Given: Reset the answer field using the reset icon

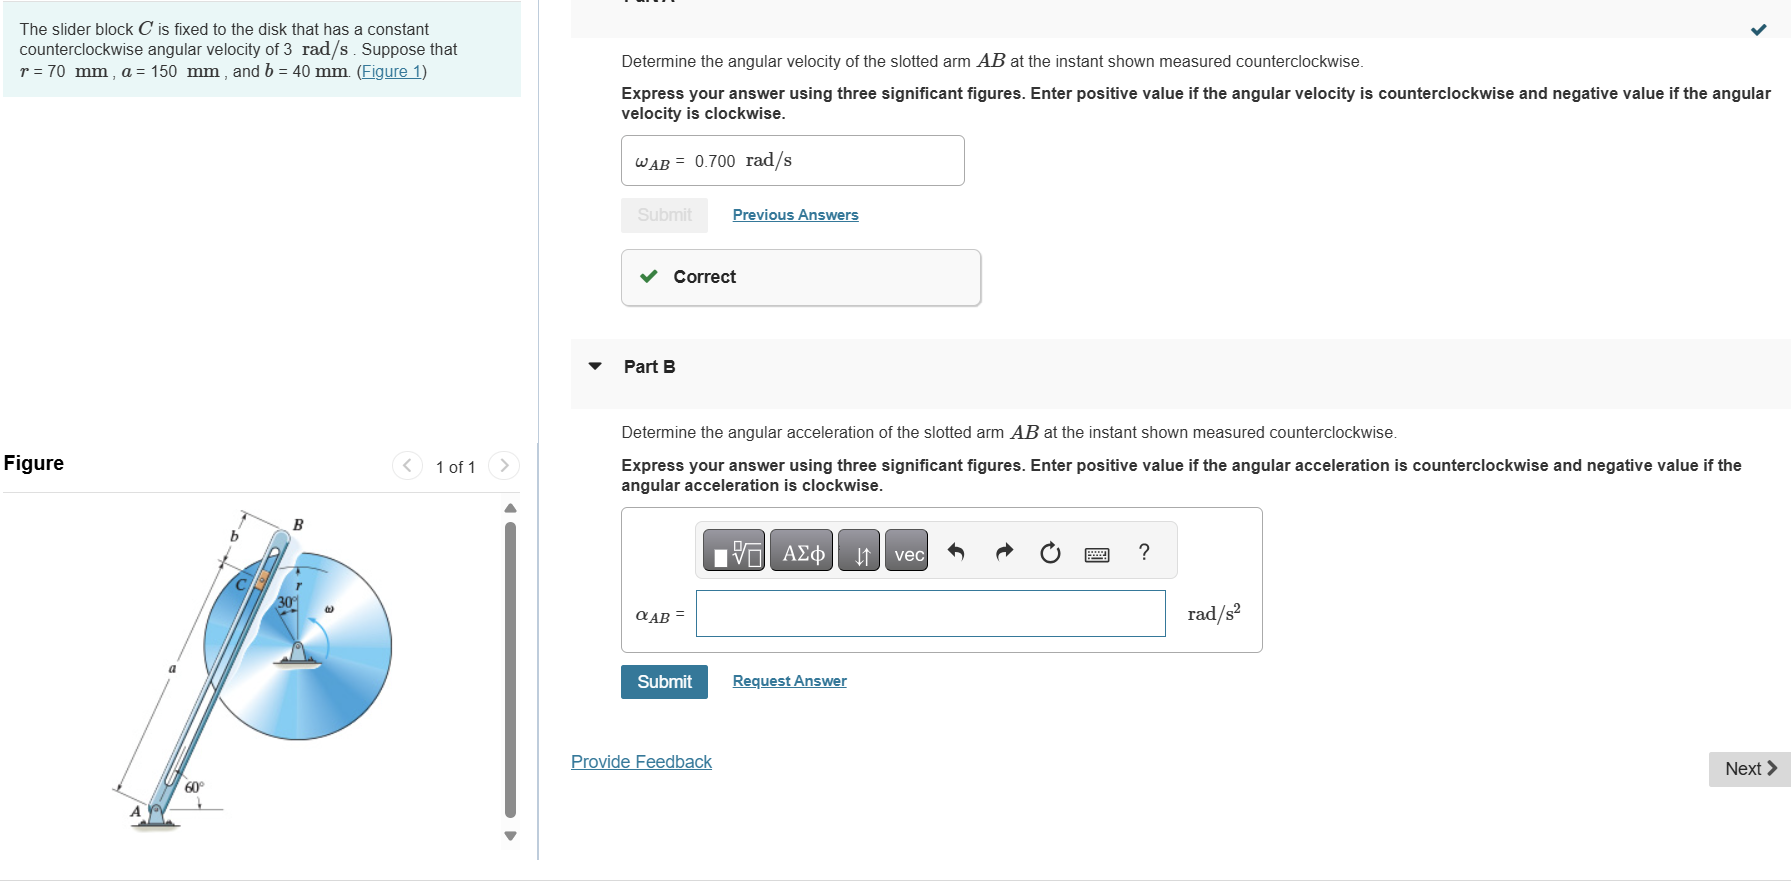Looking at the screenshot, I should pos(1049,551).
